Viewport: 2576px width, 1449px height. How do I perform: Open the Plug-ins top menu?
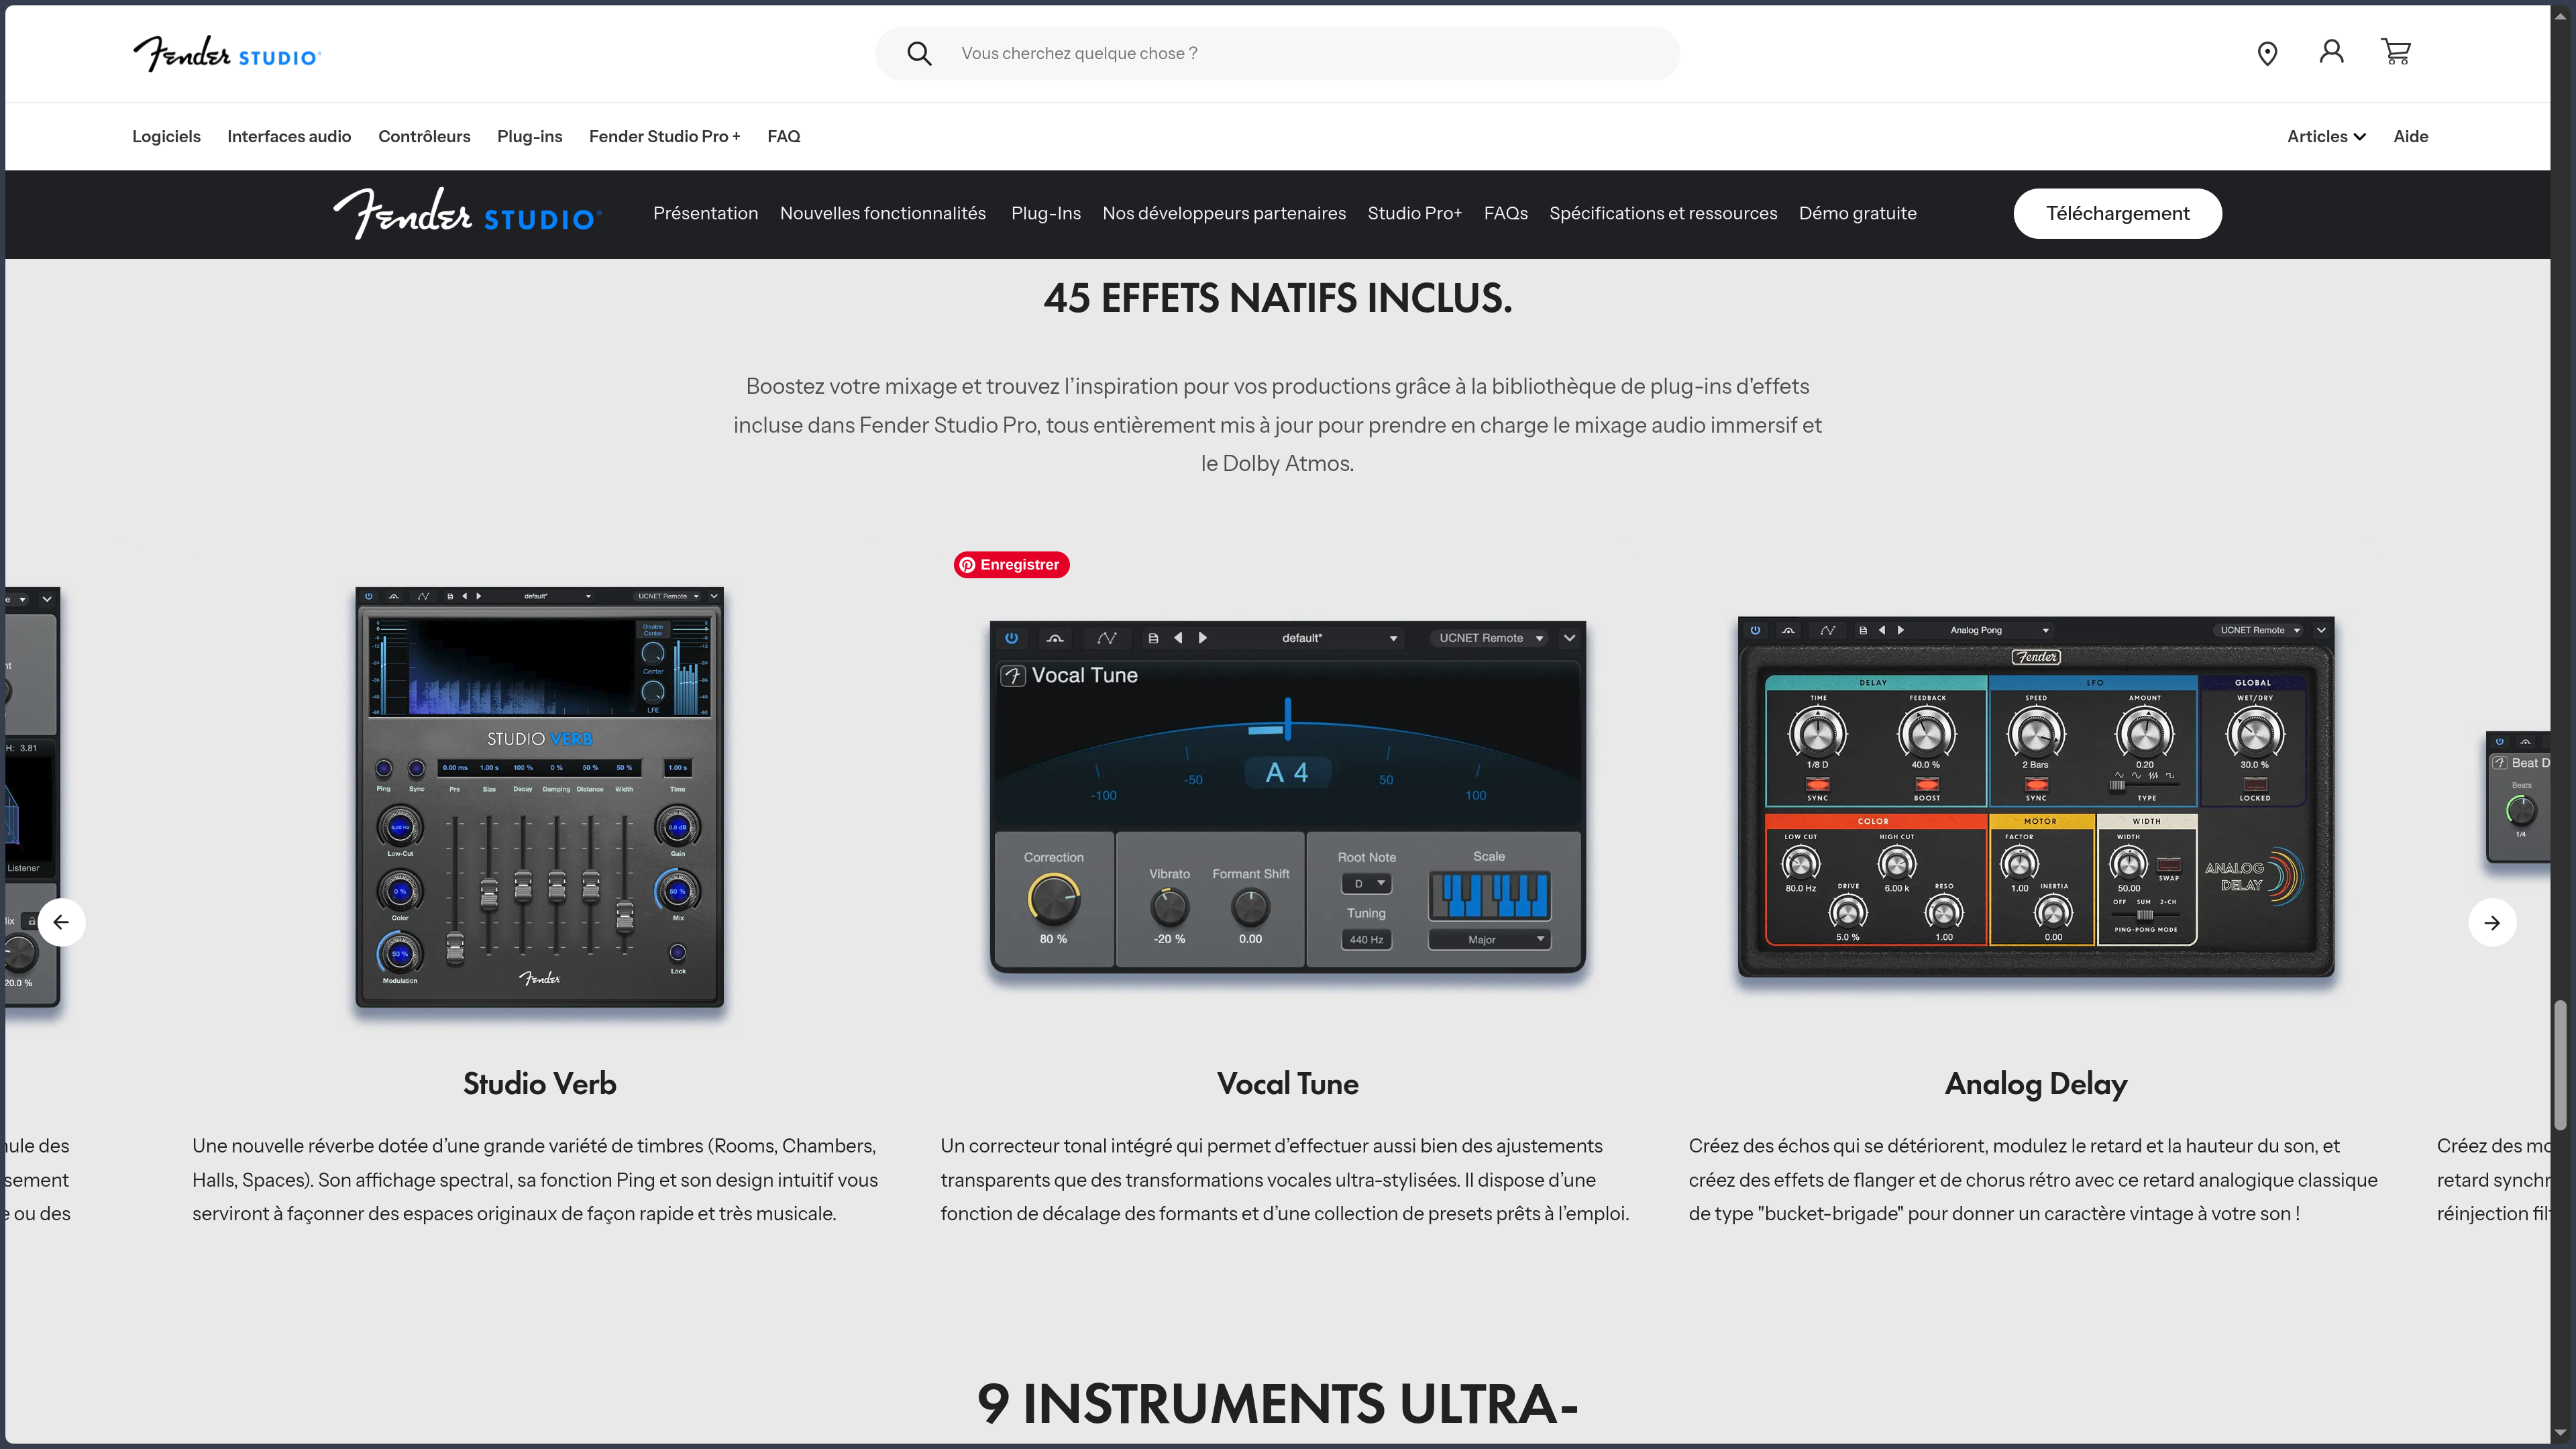(530, 136)
